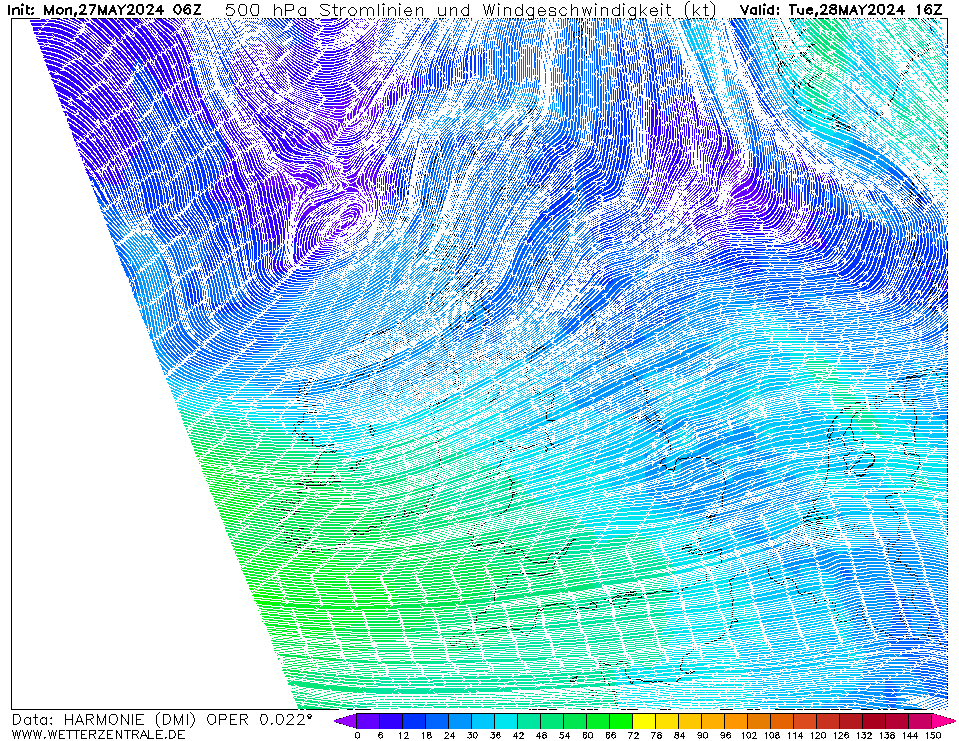This screenshot has width=959, height=741.
Task: Click the legend label '102'
Action: pyautogui.click(x=749, y=735)
